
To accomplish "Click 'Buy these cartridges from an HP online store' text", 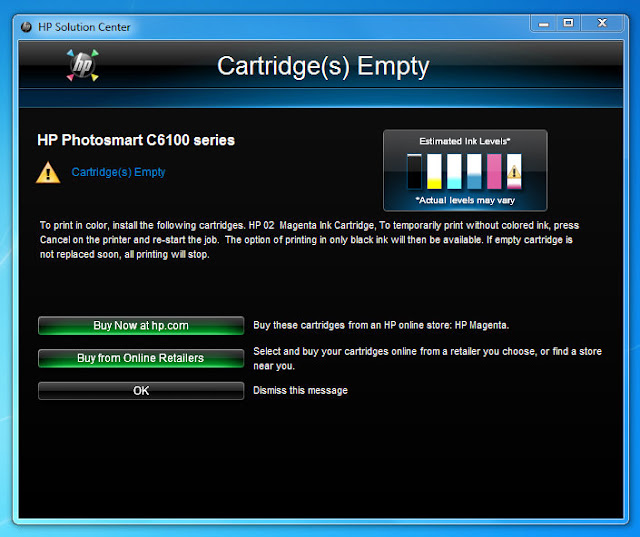I will pyautogui.click(x=381, y=325).
